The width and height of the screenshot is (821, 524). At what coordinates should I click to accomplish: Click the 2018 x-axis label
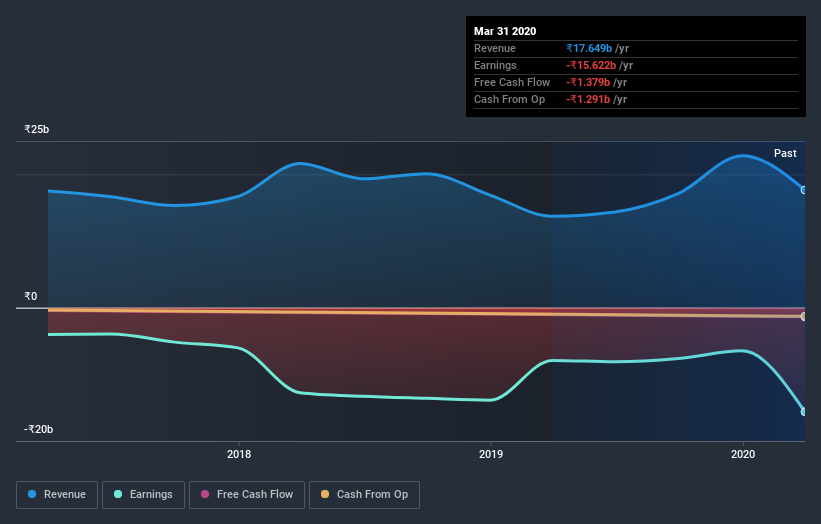click(239, 454)
